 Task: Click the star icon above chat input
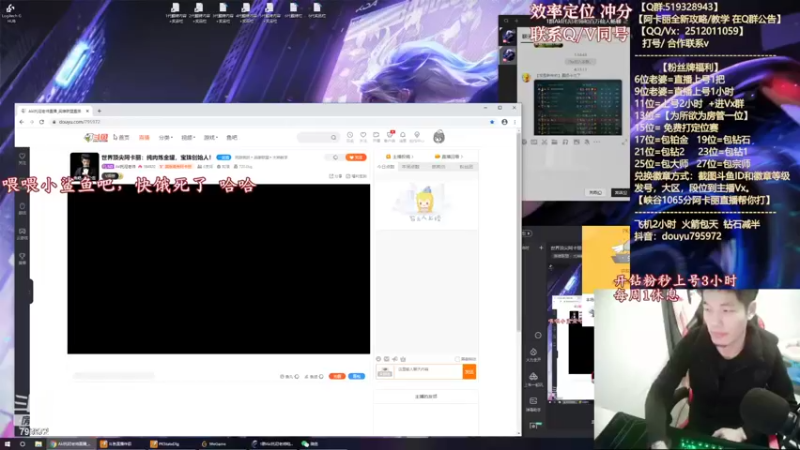(x=403, y=359)
